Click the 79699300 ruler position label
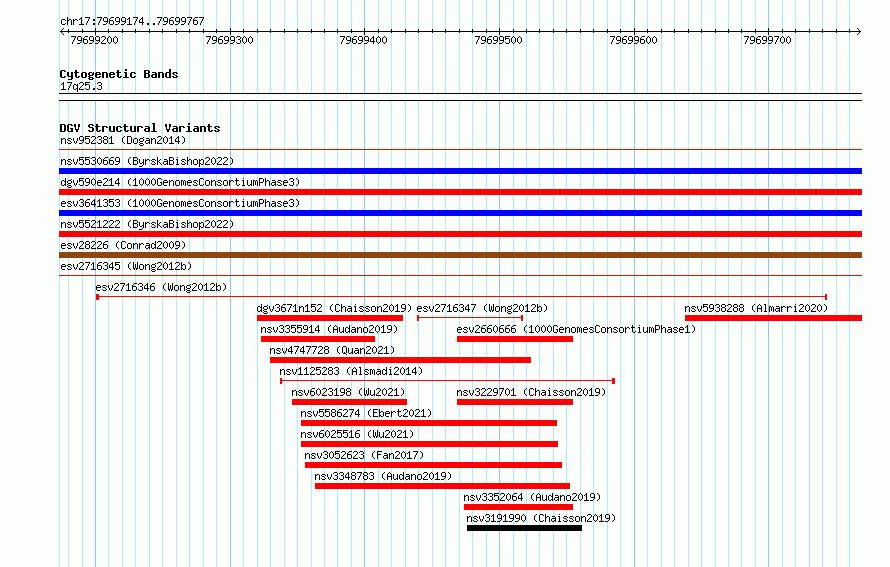This screenshot has width=890, height=567. click(x=229, y=40)
